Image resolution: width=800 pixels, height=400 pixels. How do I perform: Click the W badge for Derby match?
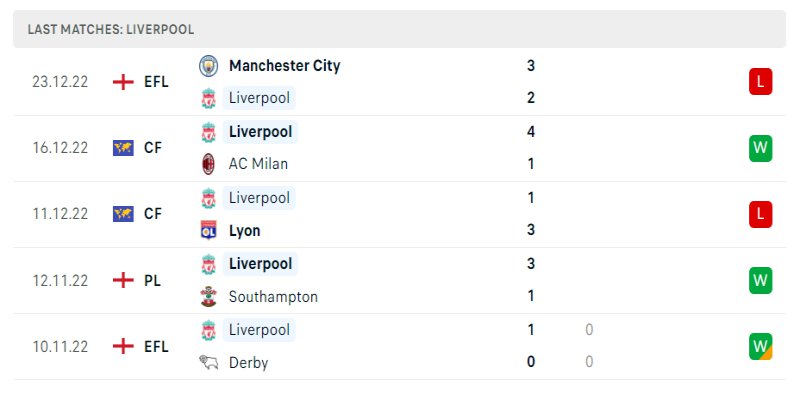click(760, 346)
